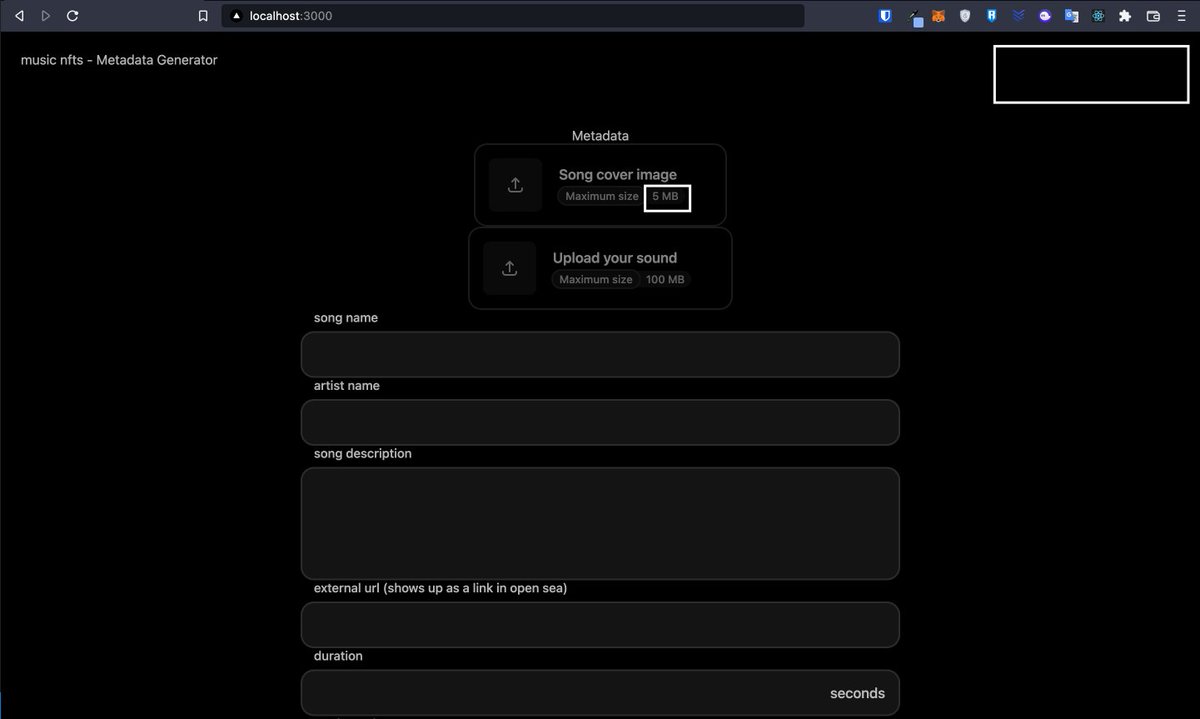Screen dimensions: 1200x719
Task: Open the browser wallet icon
Action: 1153,16
